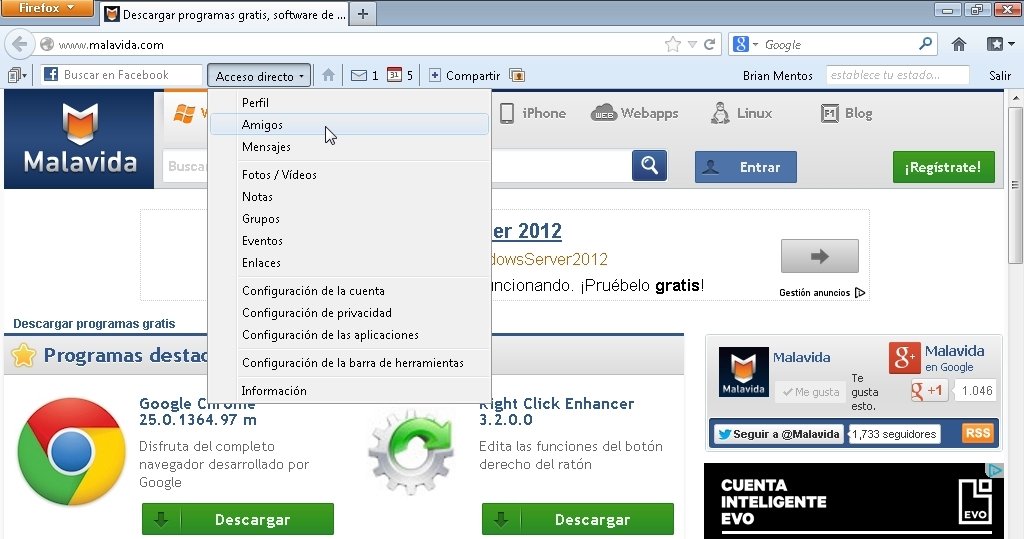Select Información menu entry
The height and width of the screenshot is (539, 1024).
pyautogui.click(x=350, y=391)
